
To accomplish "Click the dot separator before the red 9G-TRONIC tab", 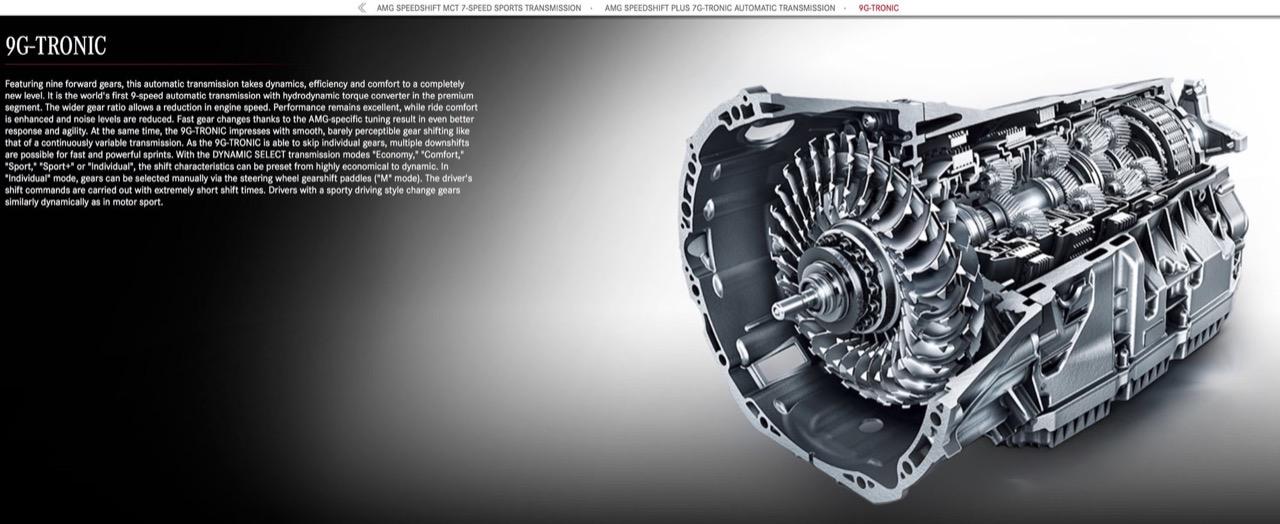I will click(846, 8).
